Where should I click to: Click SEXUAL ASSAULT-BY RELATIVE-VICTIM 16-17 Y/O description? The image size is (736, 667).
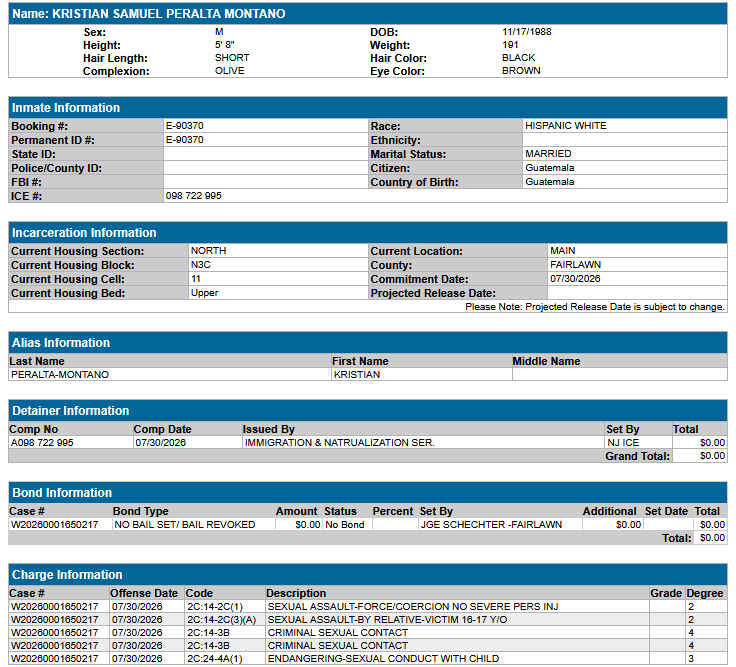point(387,620)
